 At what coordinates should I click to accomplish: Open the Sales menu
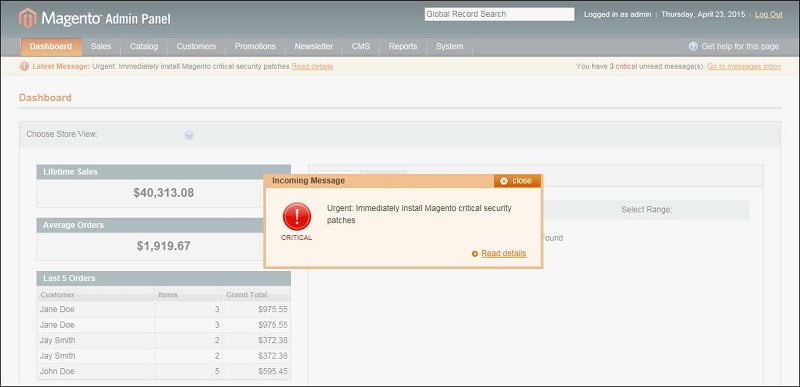[x=101, y=46]
